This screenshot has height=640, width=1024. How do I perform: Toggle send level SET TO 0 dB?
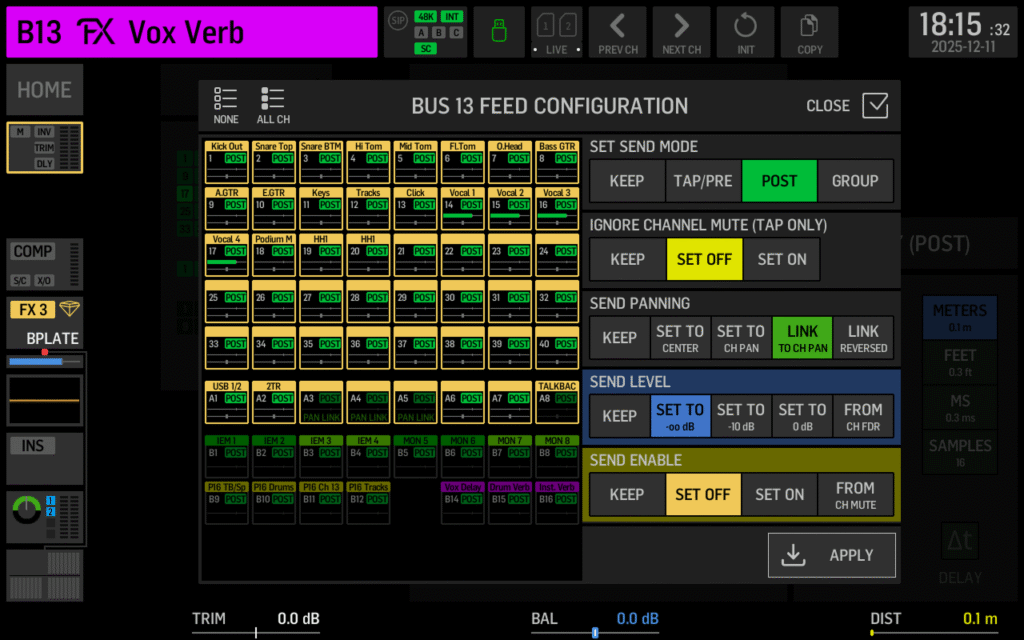point(802,415)
